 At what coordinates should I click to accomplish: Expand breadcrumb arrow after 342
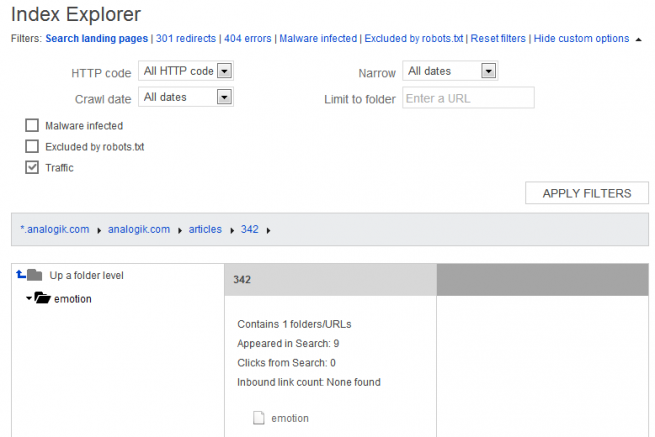[268, 231]
